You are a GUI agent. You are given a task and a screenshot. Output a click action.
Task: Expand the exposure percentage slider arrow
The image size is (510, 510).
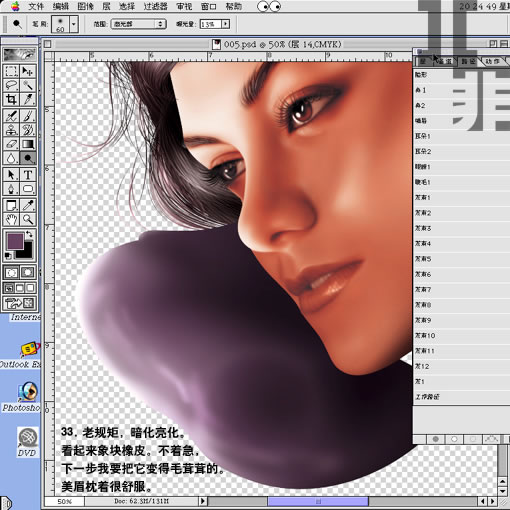click(226, 24)
